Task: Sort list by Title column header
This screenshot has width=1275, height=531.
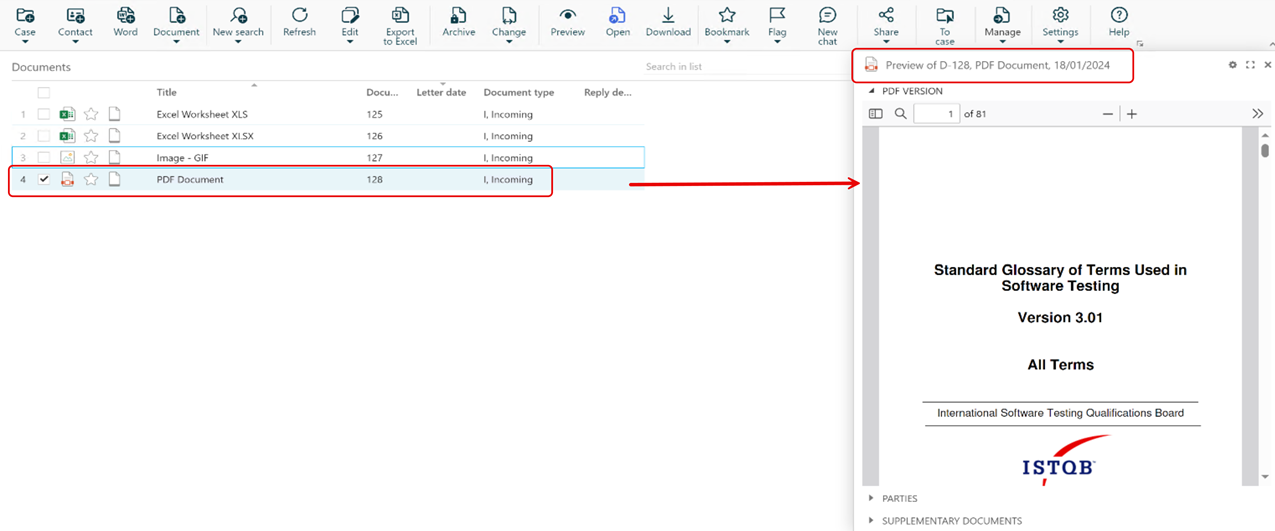Action: point(167,93)
